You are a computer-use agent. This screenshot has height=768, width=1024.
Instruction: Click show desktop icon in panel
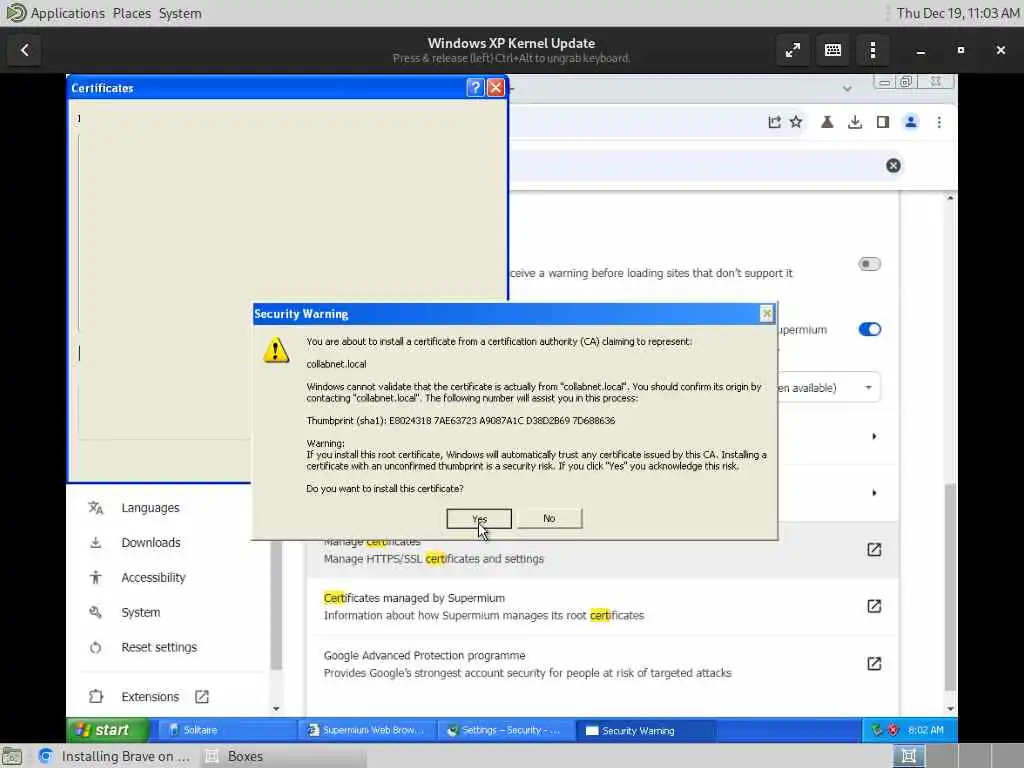click(12, 757)
